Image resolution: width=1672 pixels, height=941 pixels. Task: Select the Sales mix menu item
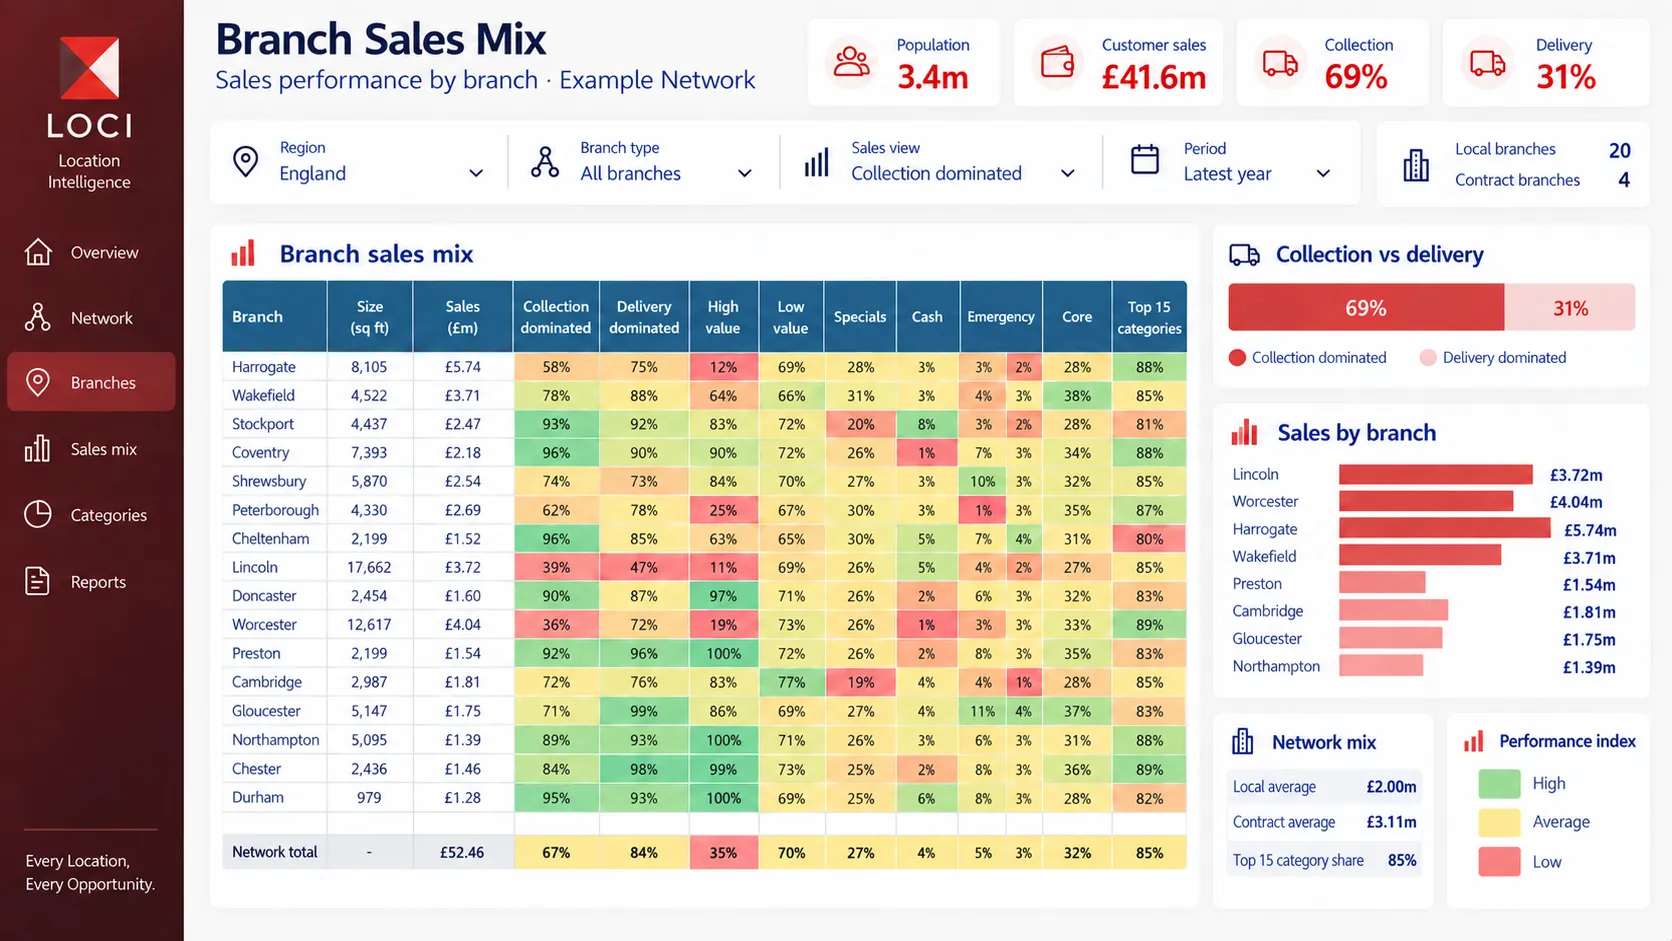pos(91,449)
